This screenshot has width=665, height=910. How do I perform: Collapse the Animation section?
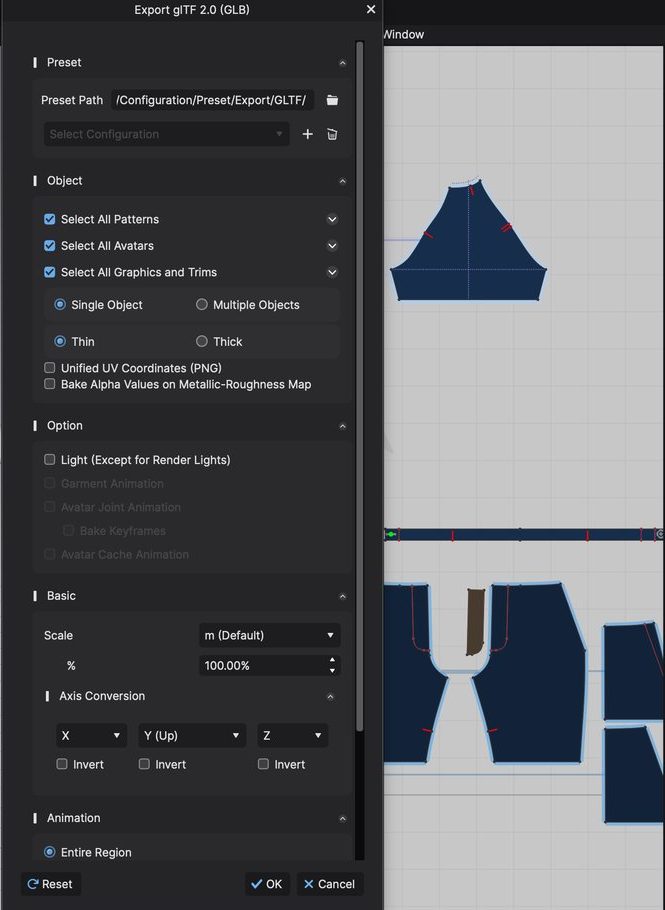click(x=342, y=818)
